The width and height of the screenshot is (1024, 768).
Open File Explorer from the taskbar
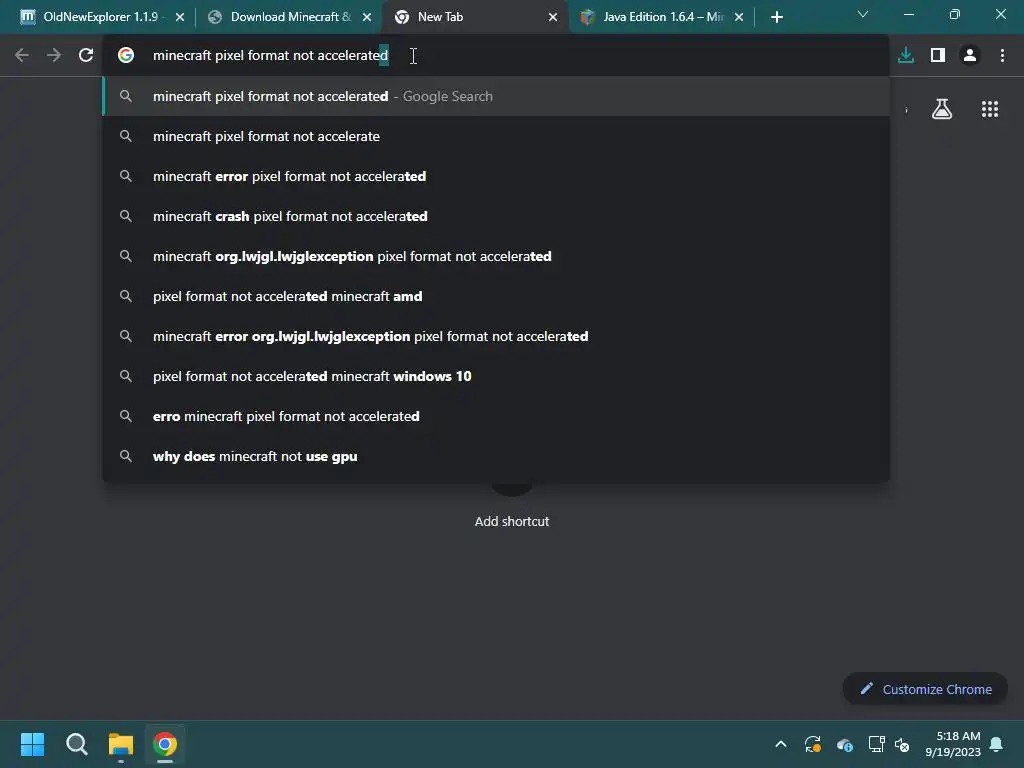121,744
